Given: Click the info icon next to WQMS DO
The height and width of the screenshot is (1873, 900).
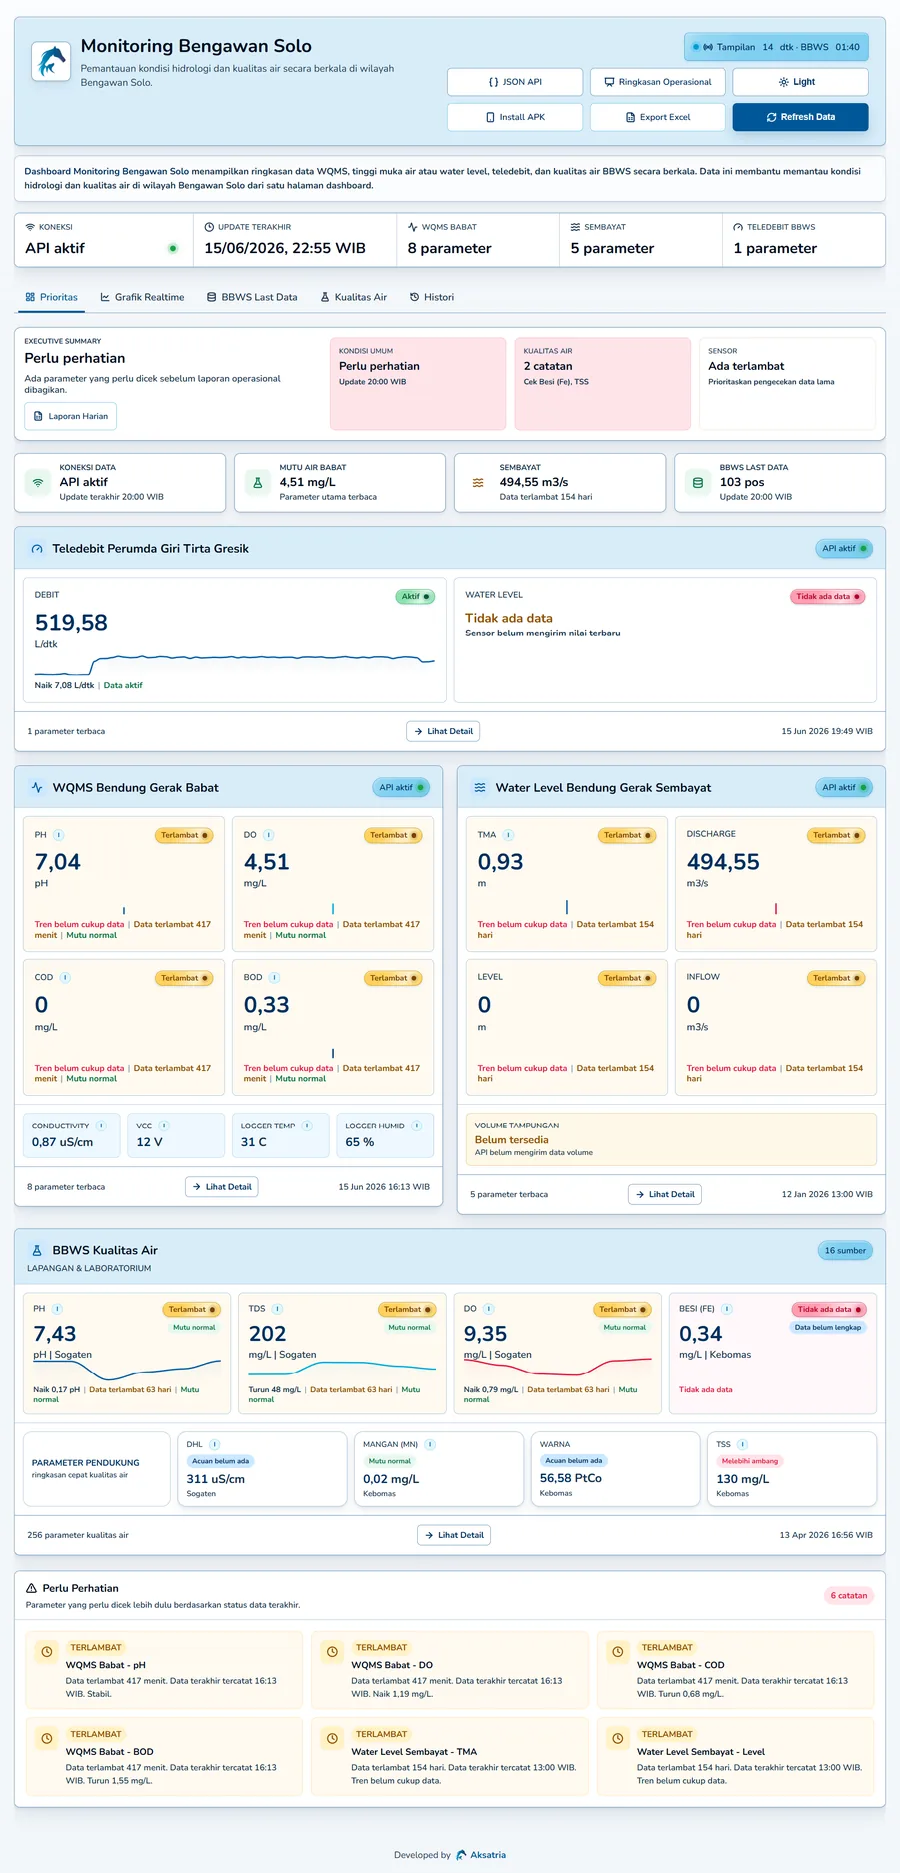Looking at the screenshot, I should [269, 835].
